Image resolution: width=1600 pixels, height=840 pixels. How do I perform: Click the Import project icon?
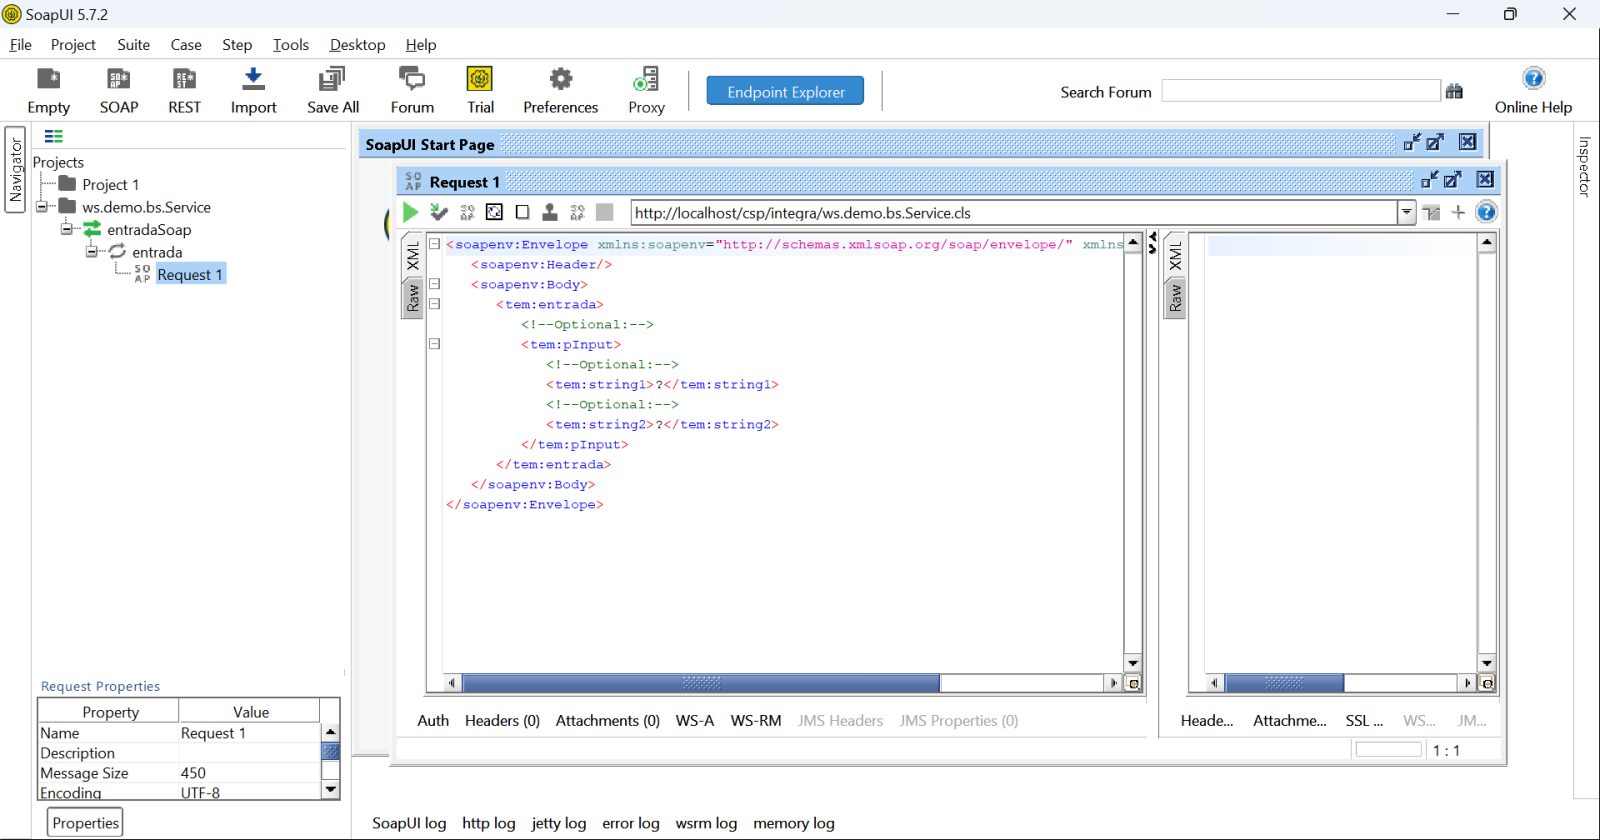pos(253,80)
